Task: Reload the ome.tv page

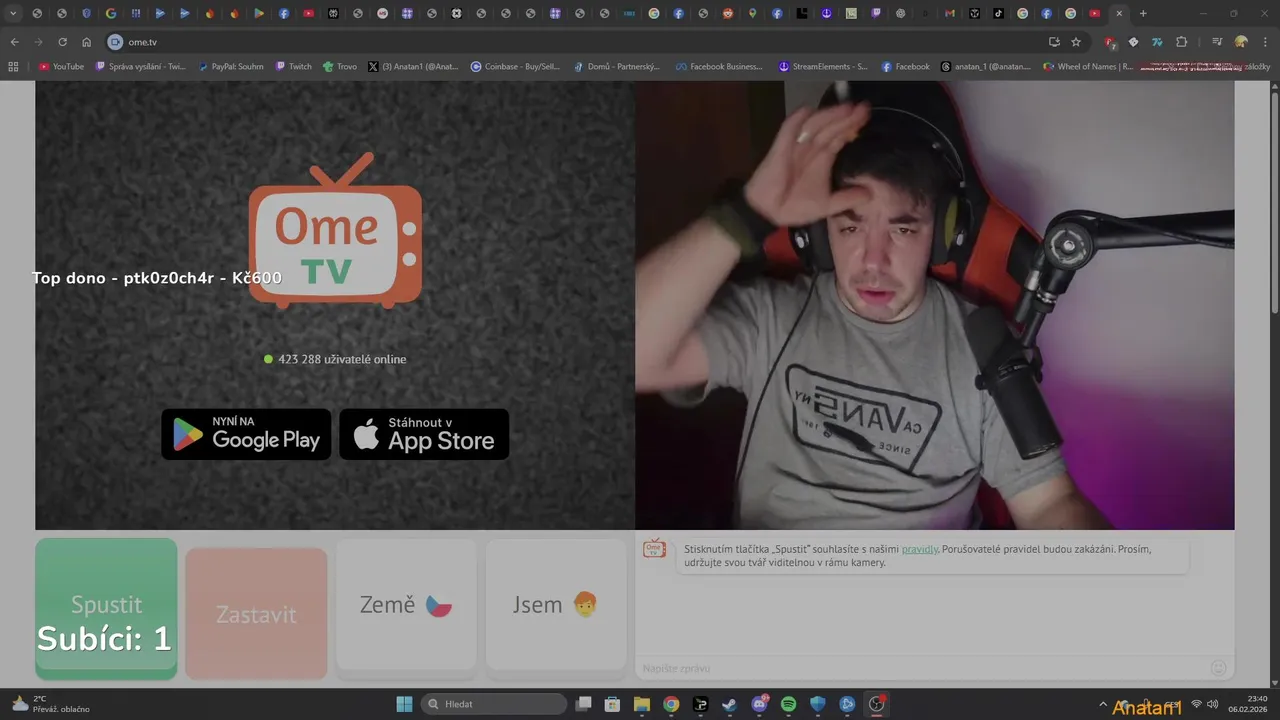Action: point(62,42)
